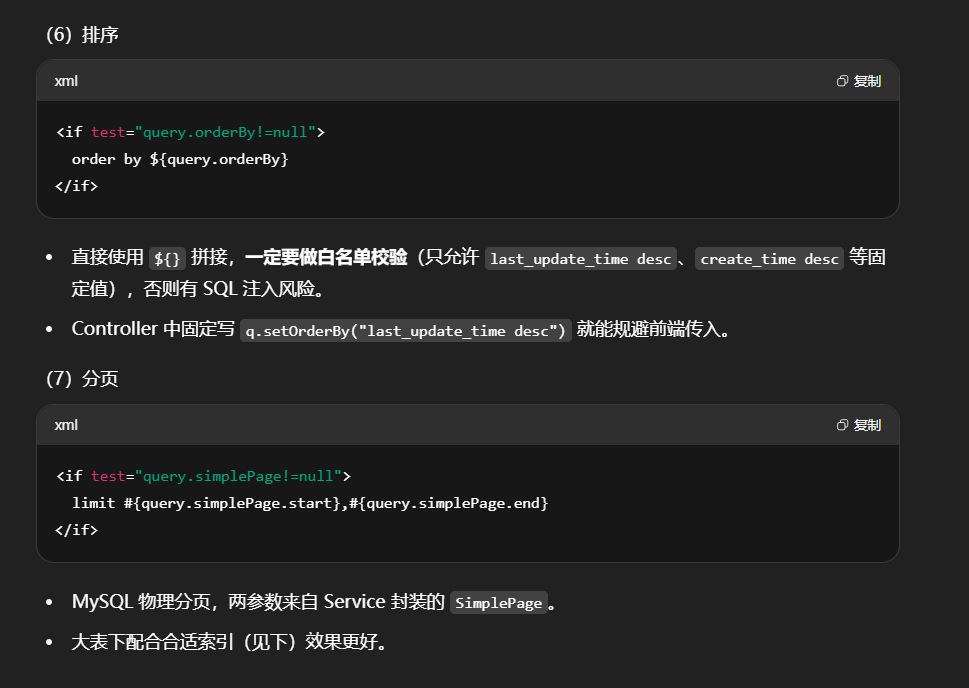Click the create_time desc inline code
This screenshot has width=969, height=688.
pyautogui.click(x=769, y=259)
